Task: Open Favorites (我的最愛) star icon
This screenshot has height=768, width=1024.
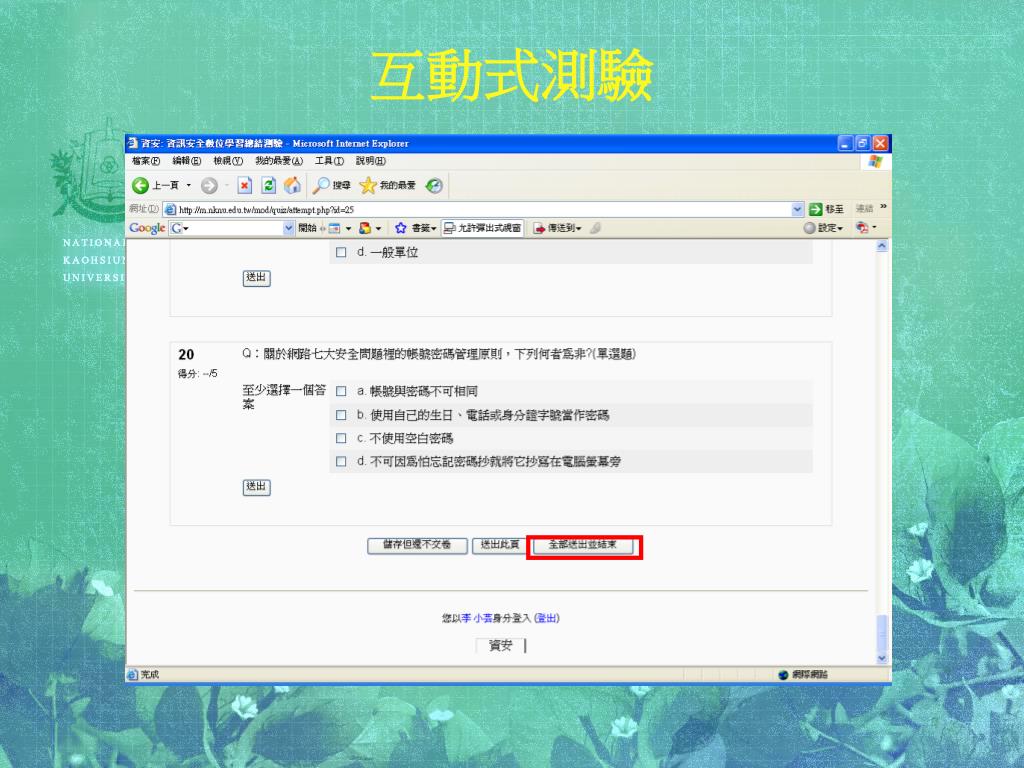Action: [x=368, y=185]
